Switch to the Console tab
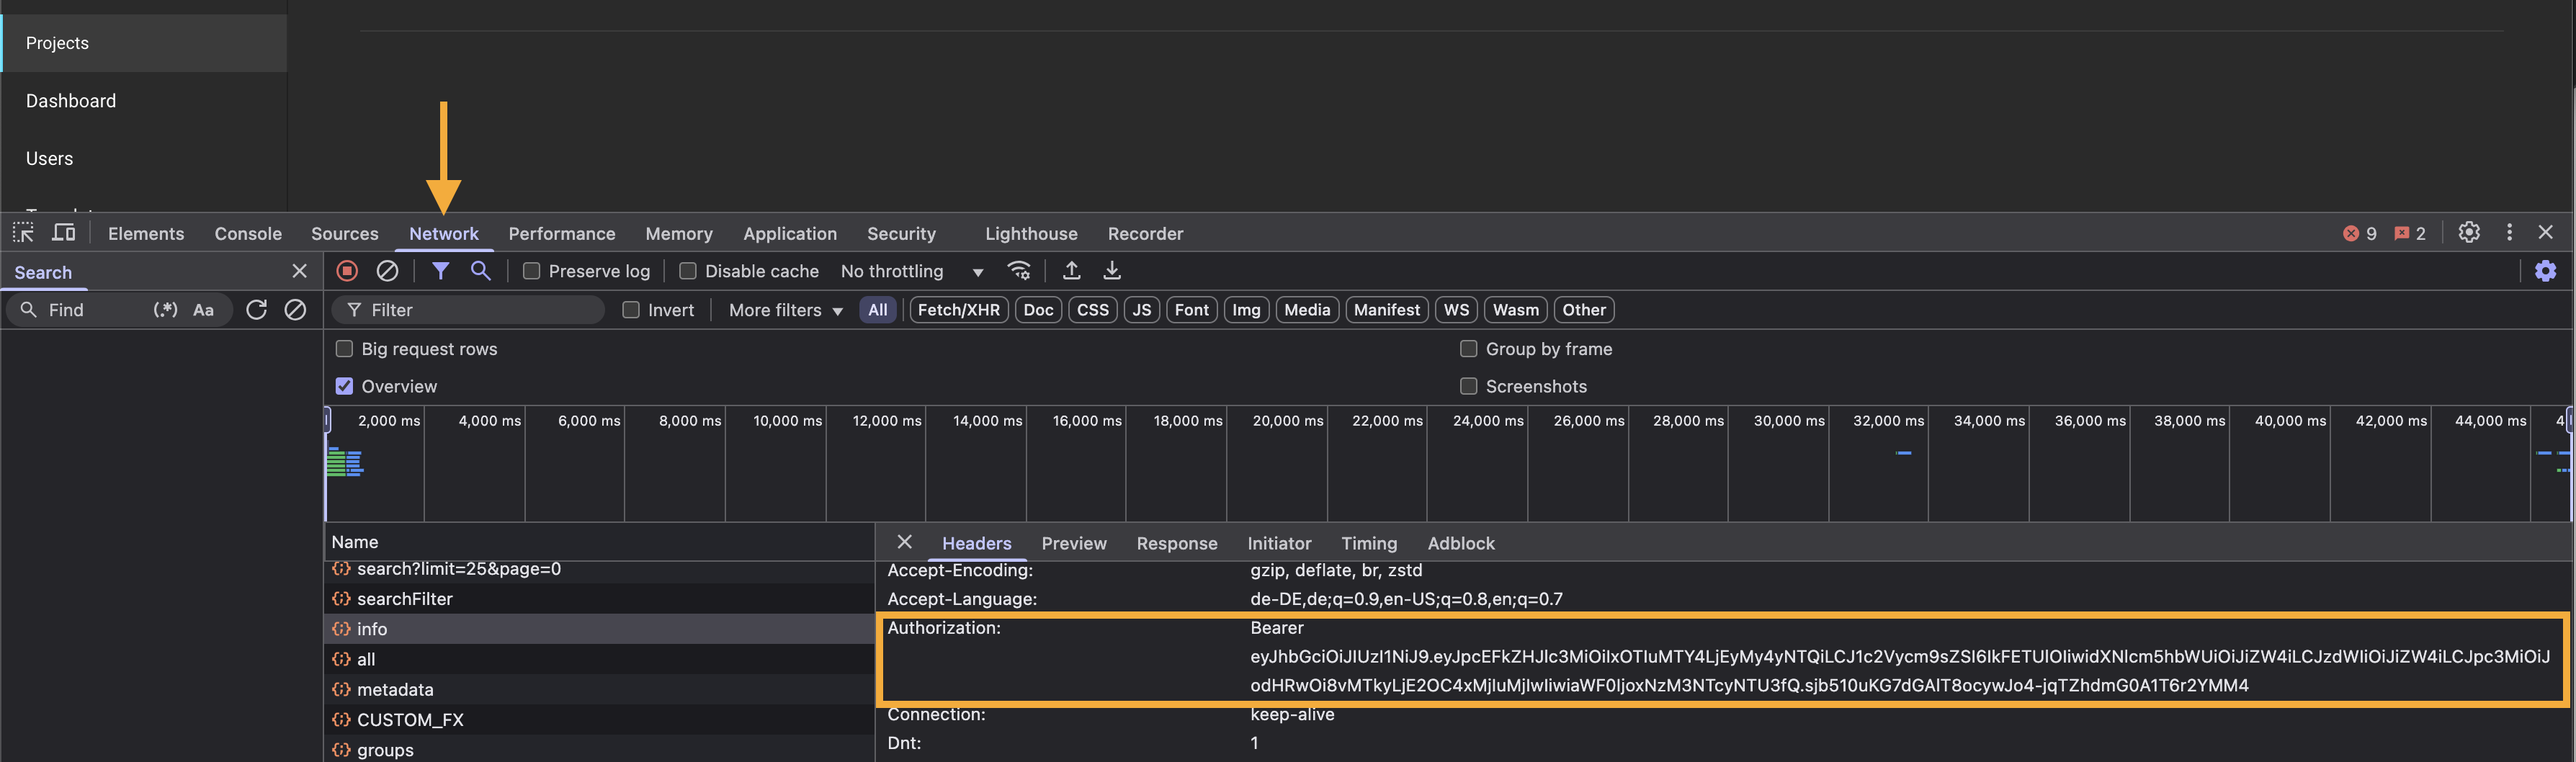Image resolution: width=2576 pixels, height=762 pixels. pos(248,234)
